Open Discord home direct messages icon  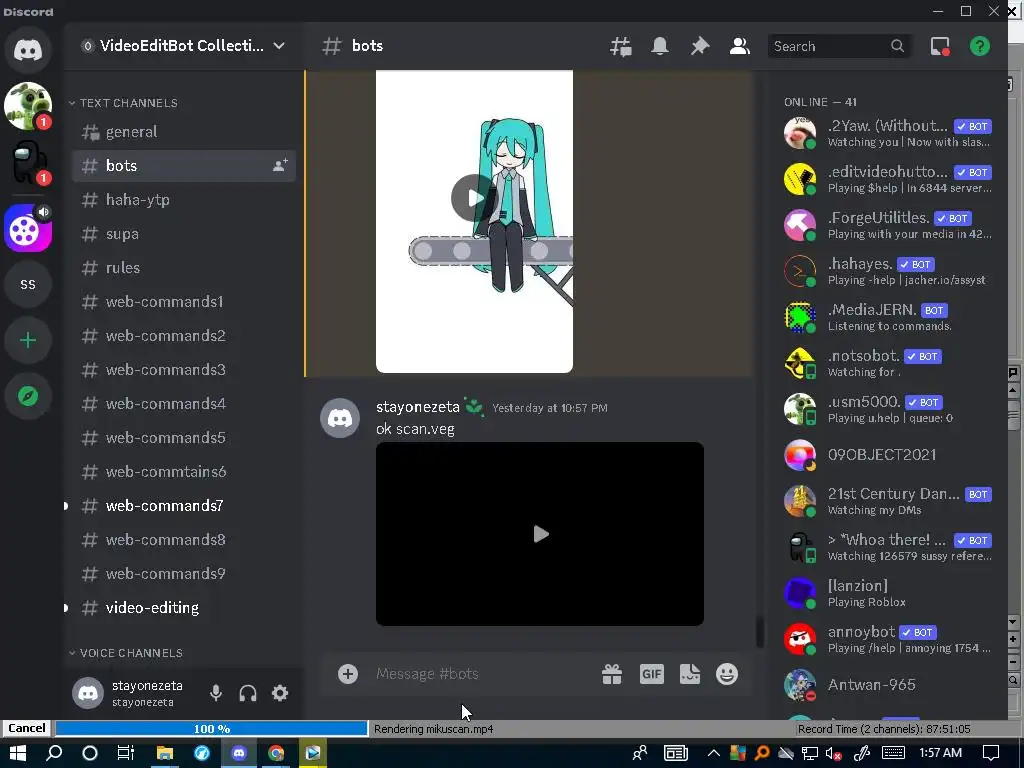28,50
